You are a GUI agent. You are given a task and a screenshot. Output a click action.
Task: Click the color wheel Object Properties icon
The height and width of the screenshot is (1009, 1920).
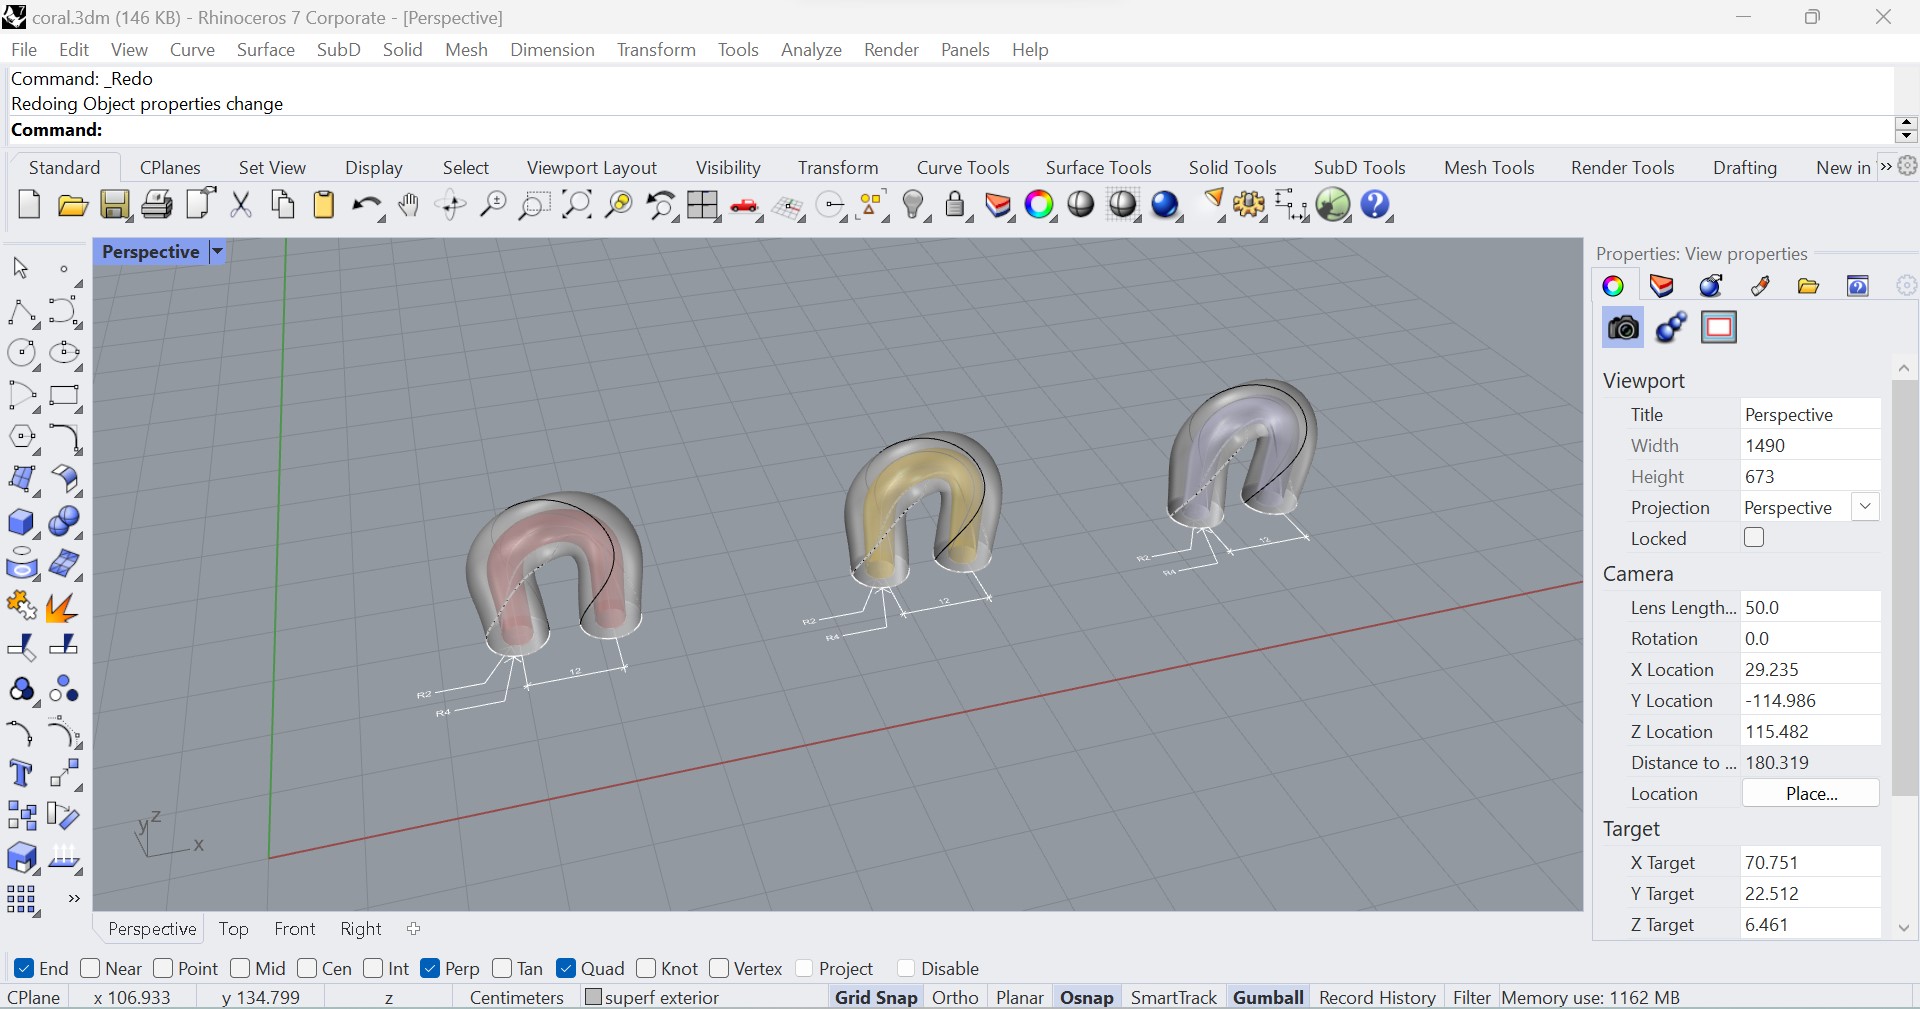tap(1613, 286)
